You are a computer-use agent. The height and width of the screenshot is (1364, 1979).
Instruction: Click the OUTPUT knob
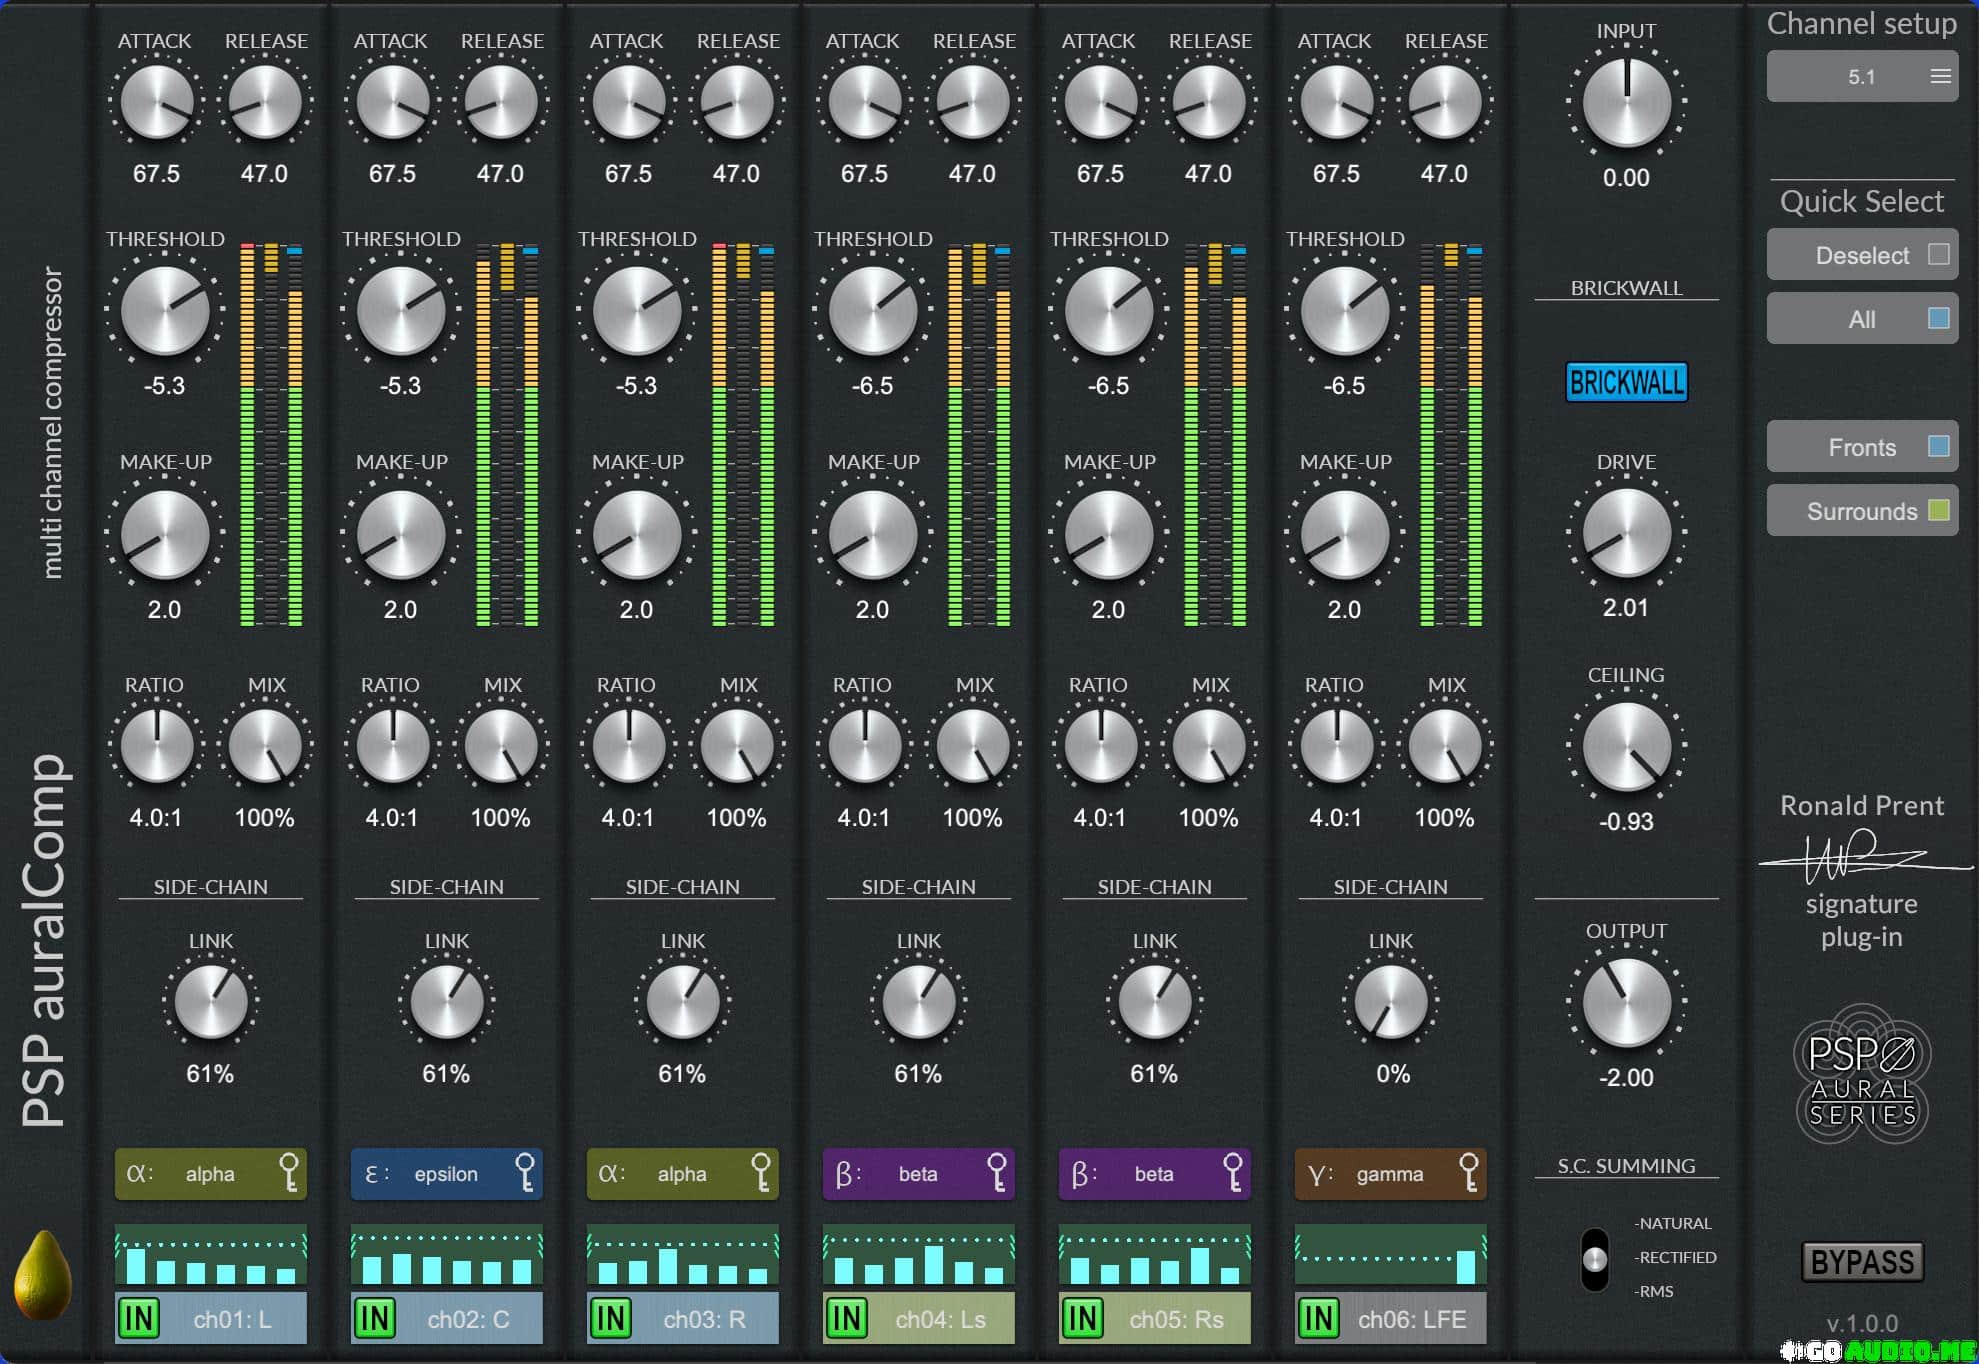point(1626,1002)
